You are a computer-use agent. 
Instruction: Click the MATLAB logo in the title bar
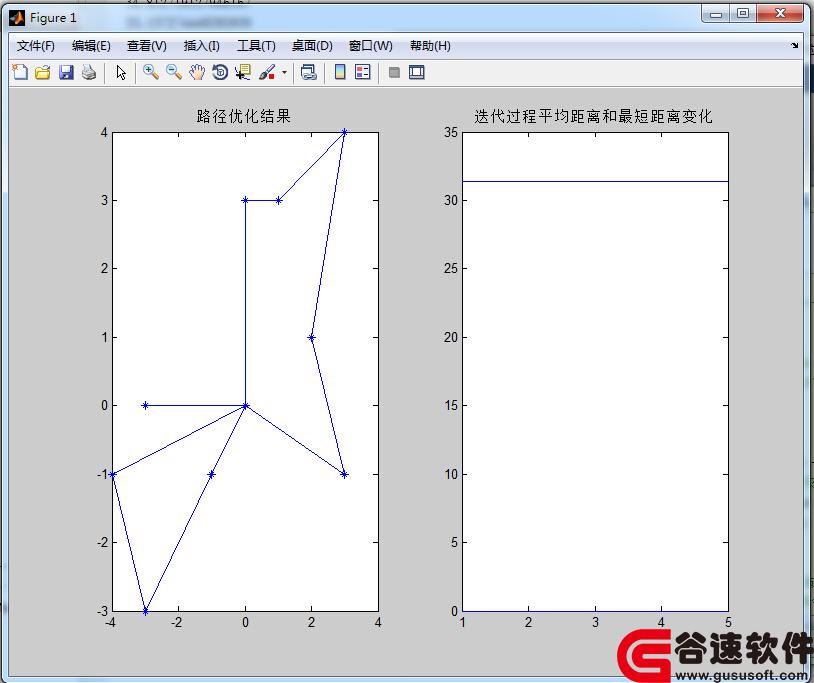click(17, 18)
